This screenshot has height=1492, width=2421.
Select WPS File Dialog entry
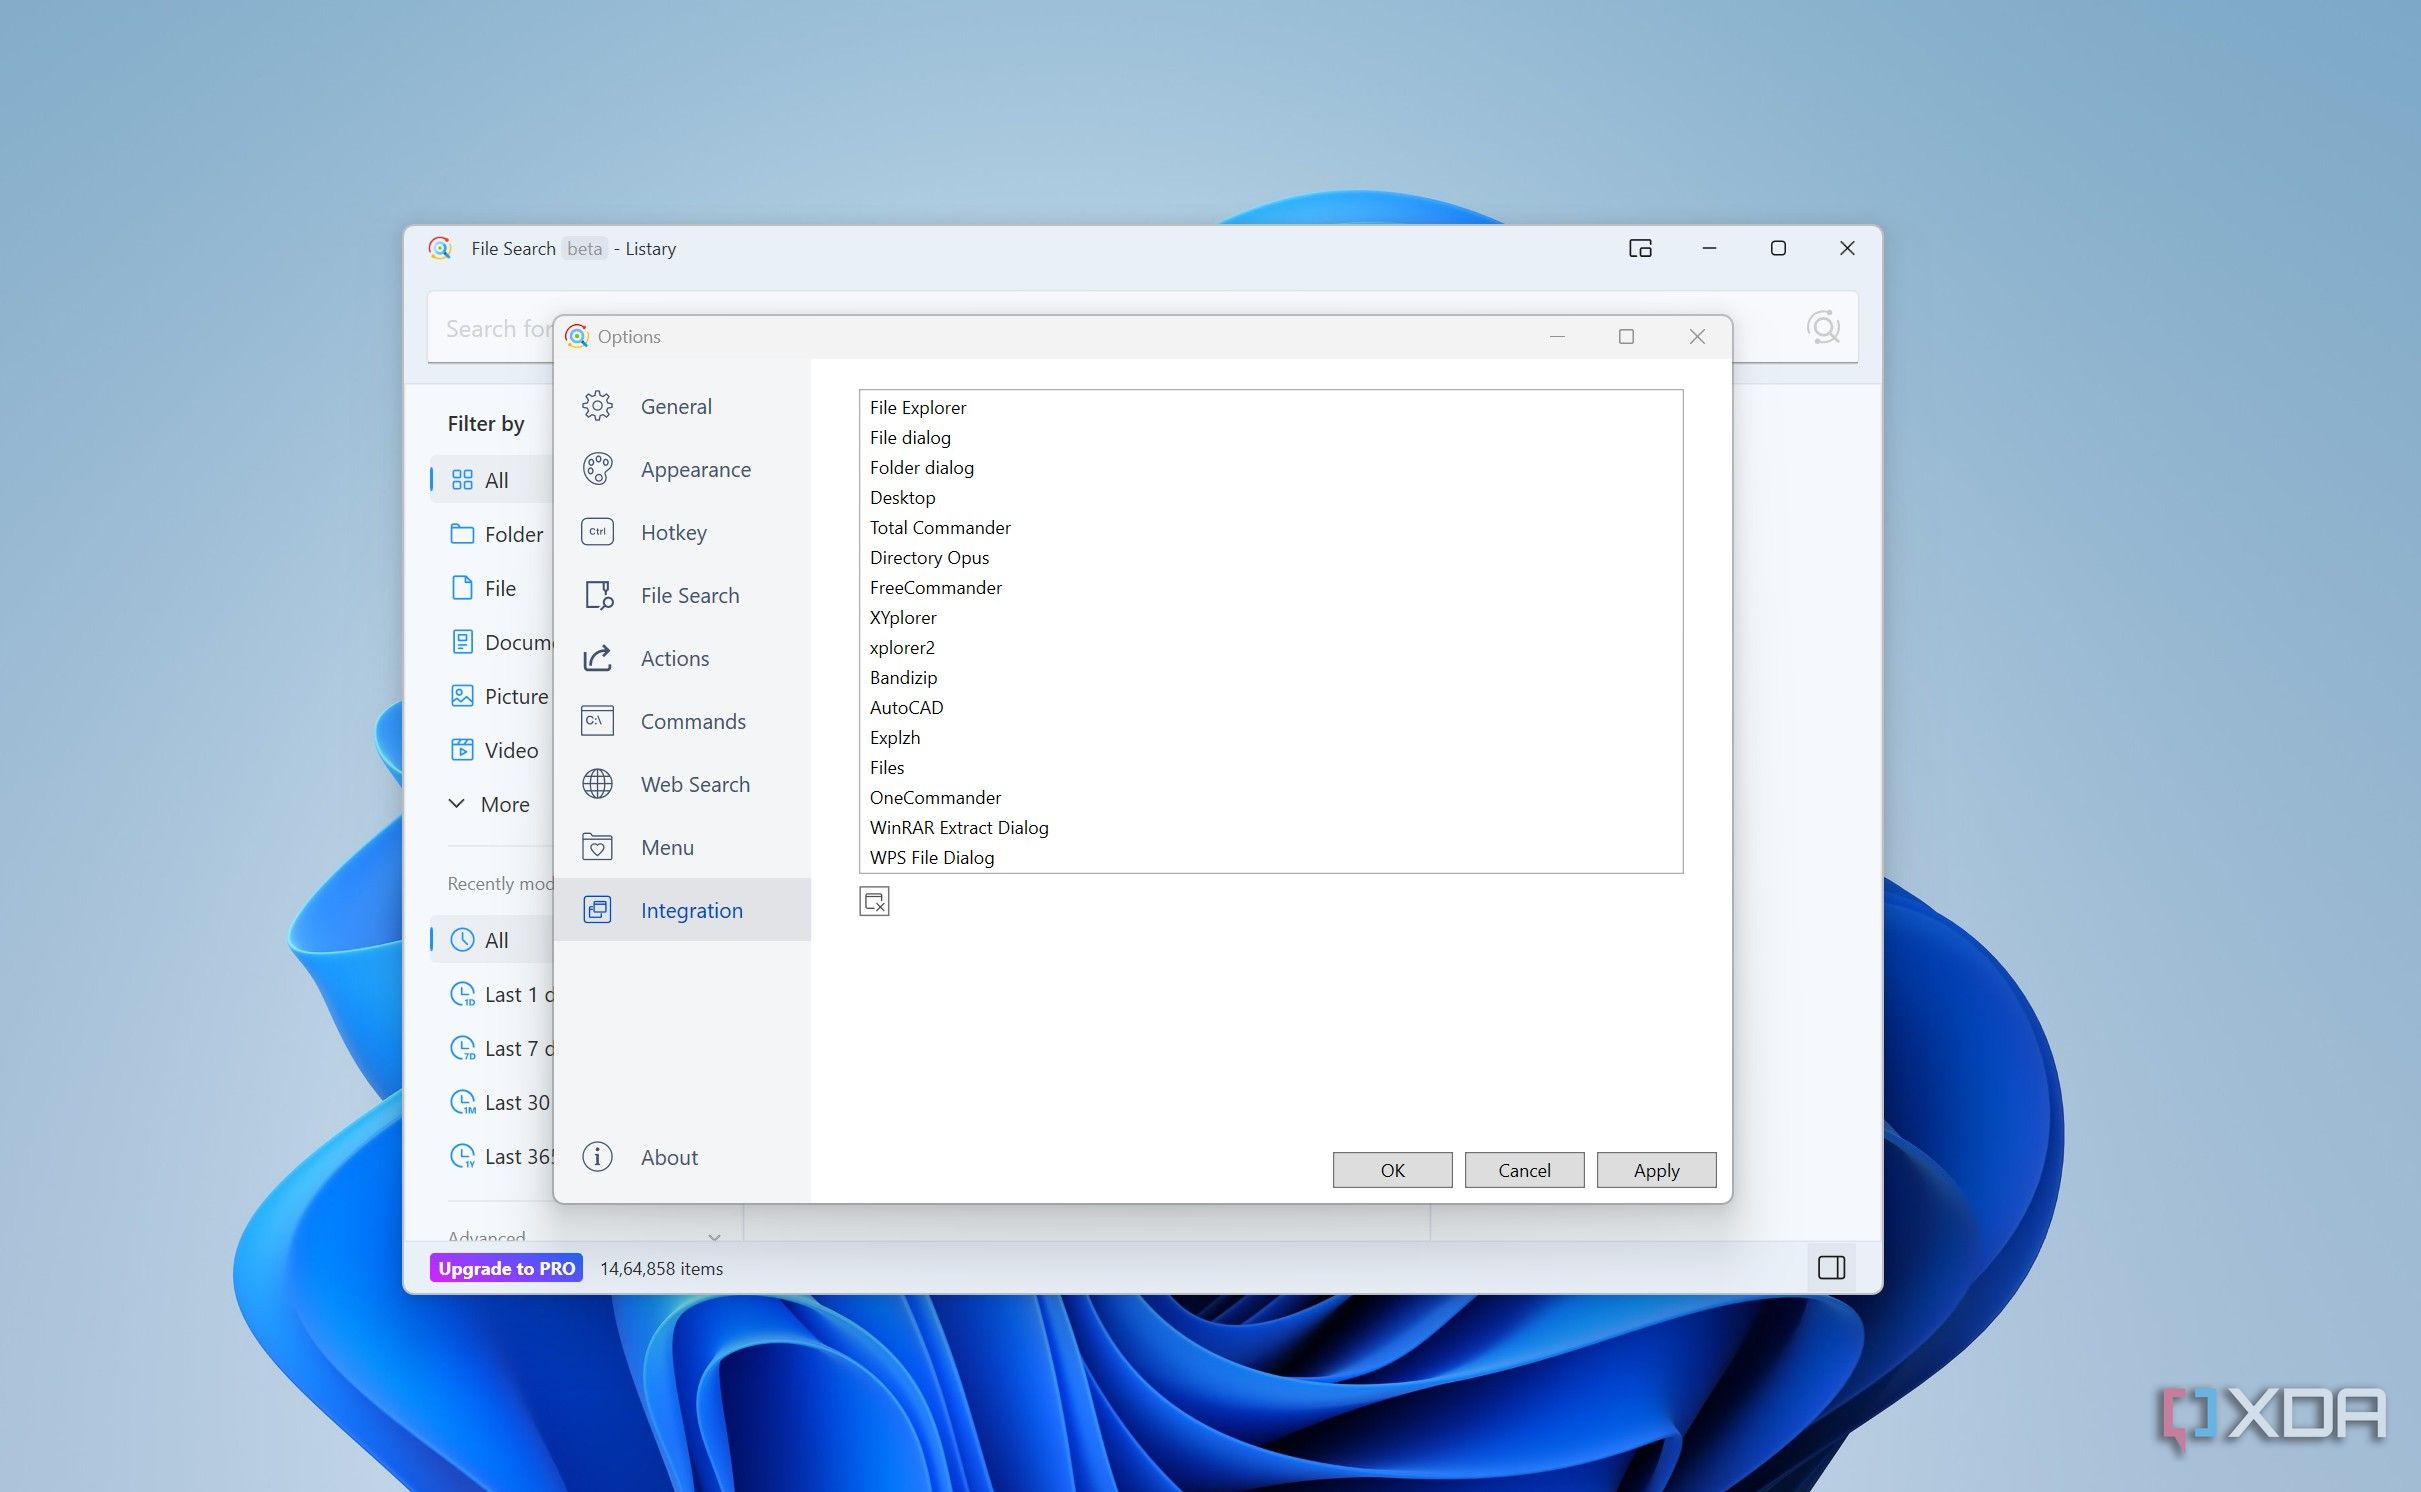point(1270,857)
